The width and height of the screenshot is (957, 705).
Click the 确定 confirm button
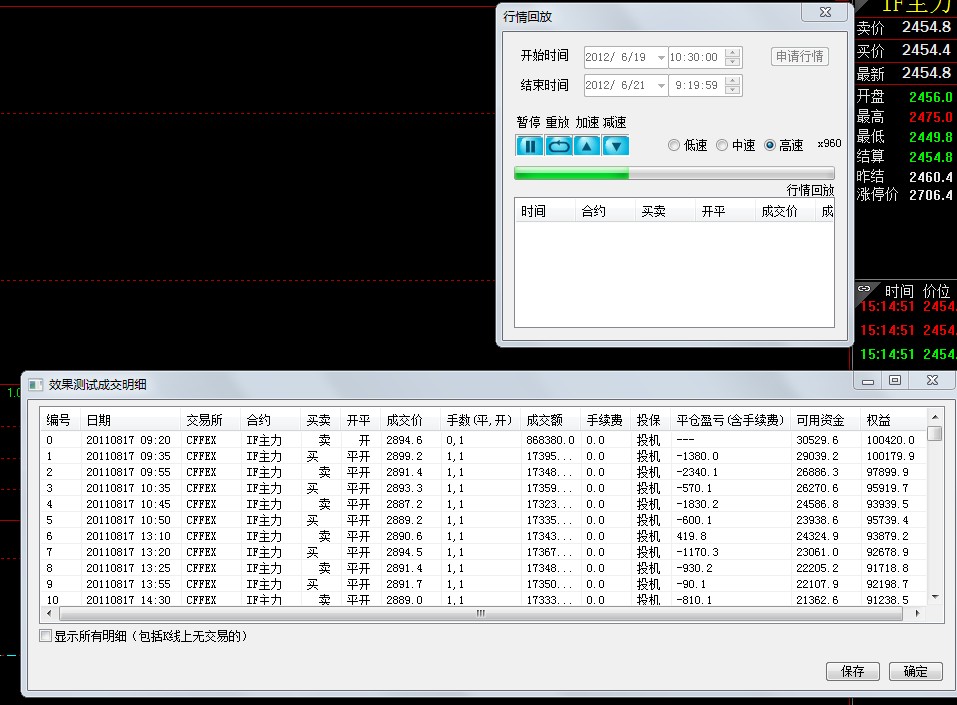click(915, 671)
